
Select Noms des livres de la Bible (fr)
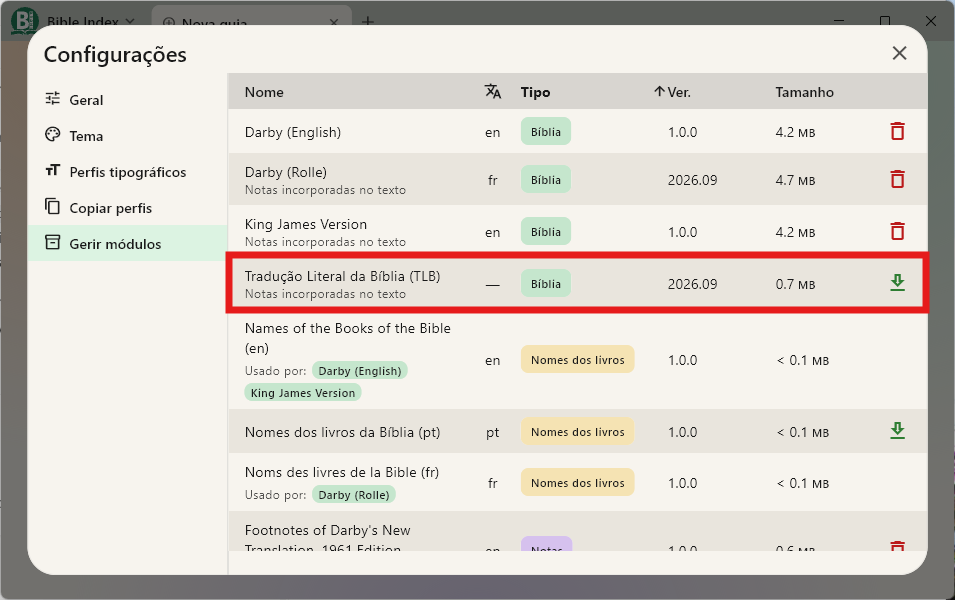pos(342,472)
